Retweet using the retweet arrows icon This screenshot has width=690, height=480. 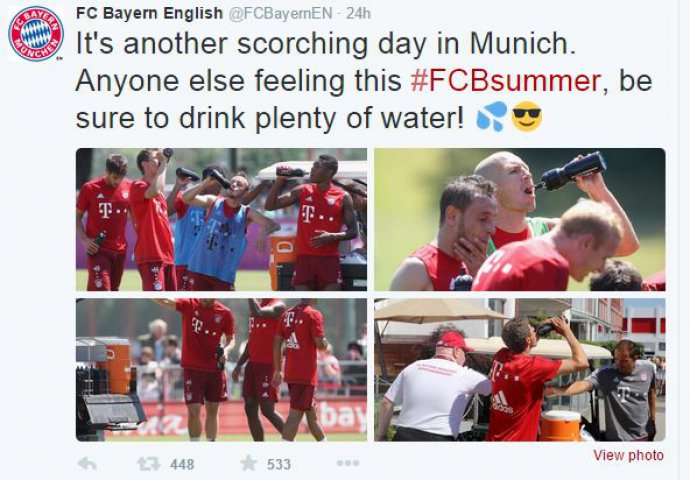(x=148, y=464)
